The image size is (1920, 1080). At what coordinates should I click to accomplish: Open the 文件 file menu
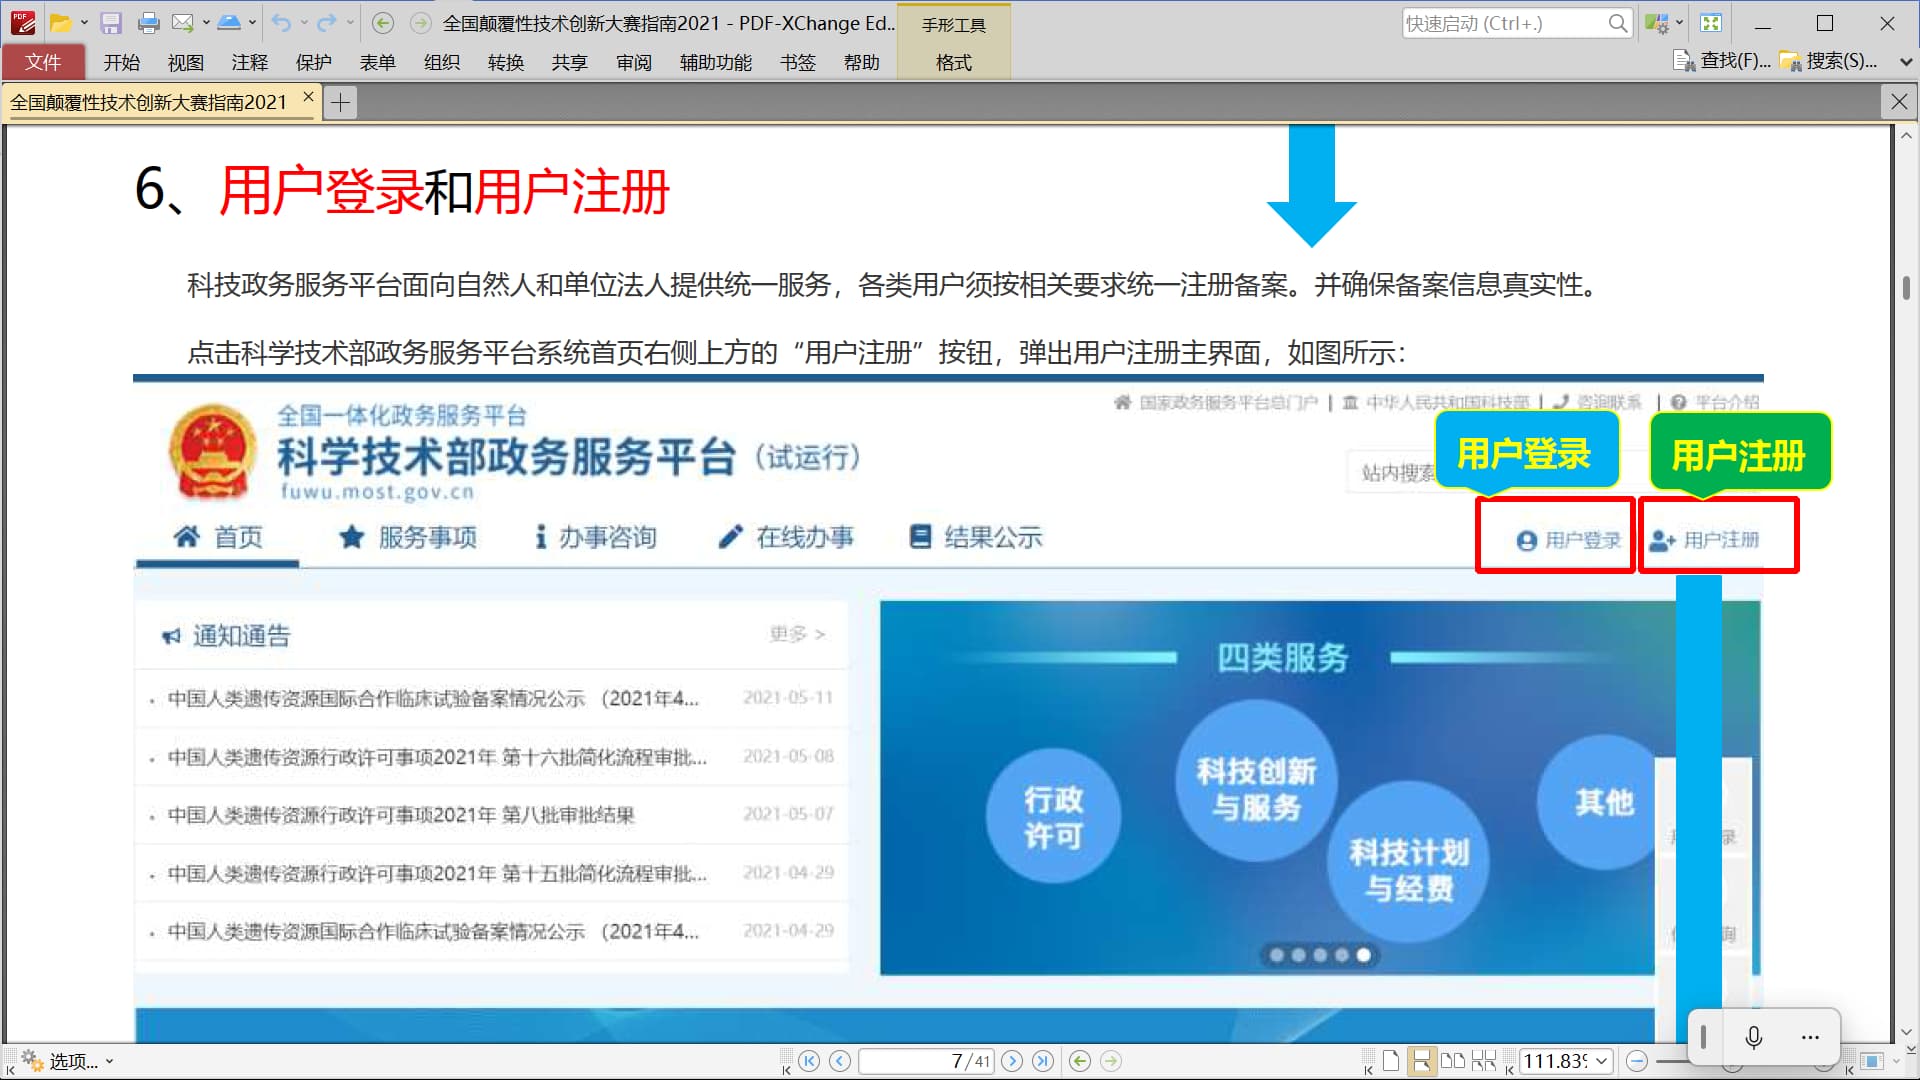43,62
